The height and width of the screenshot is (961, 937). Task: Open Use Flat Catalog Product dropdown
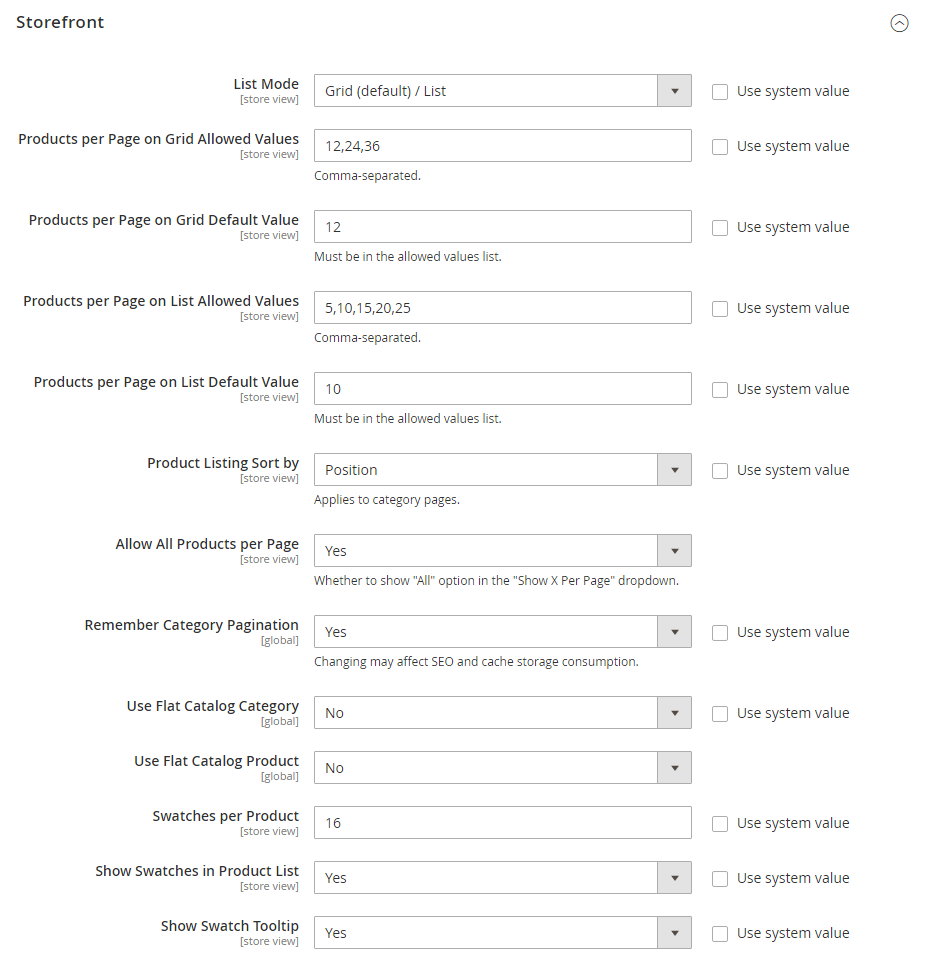click(503, 767)
